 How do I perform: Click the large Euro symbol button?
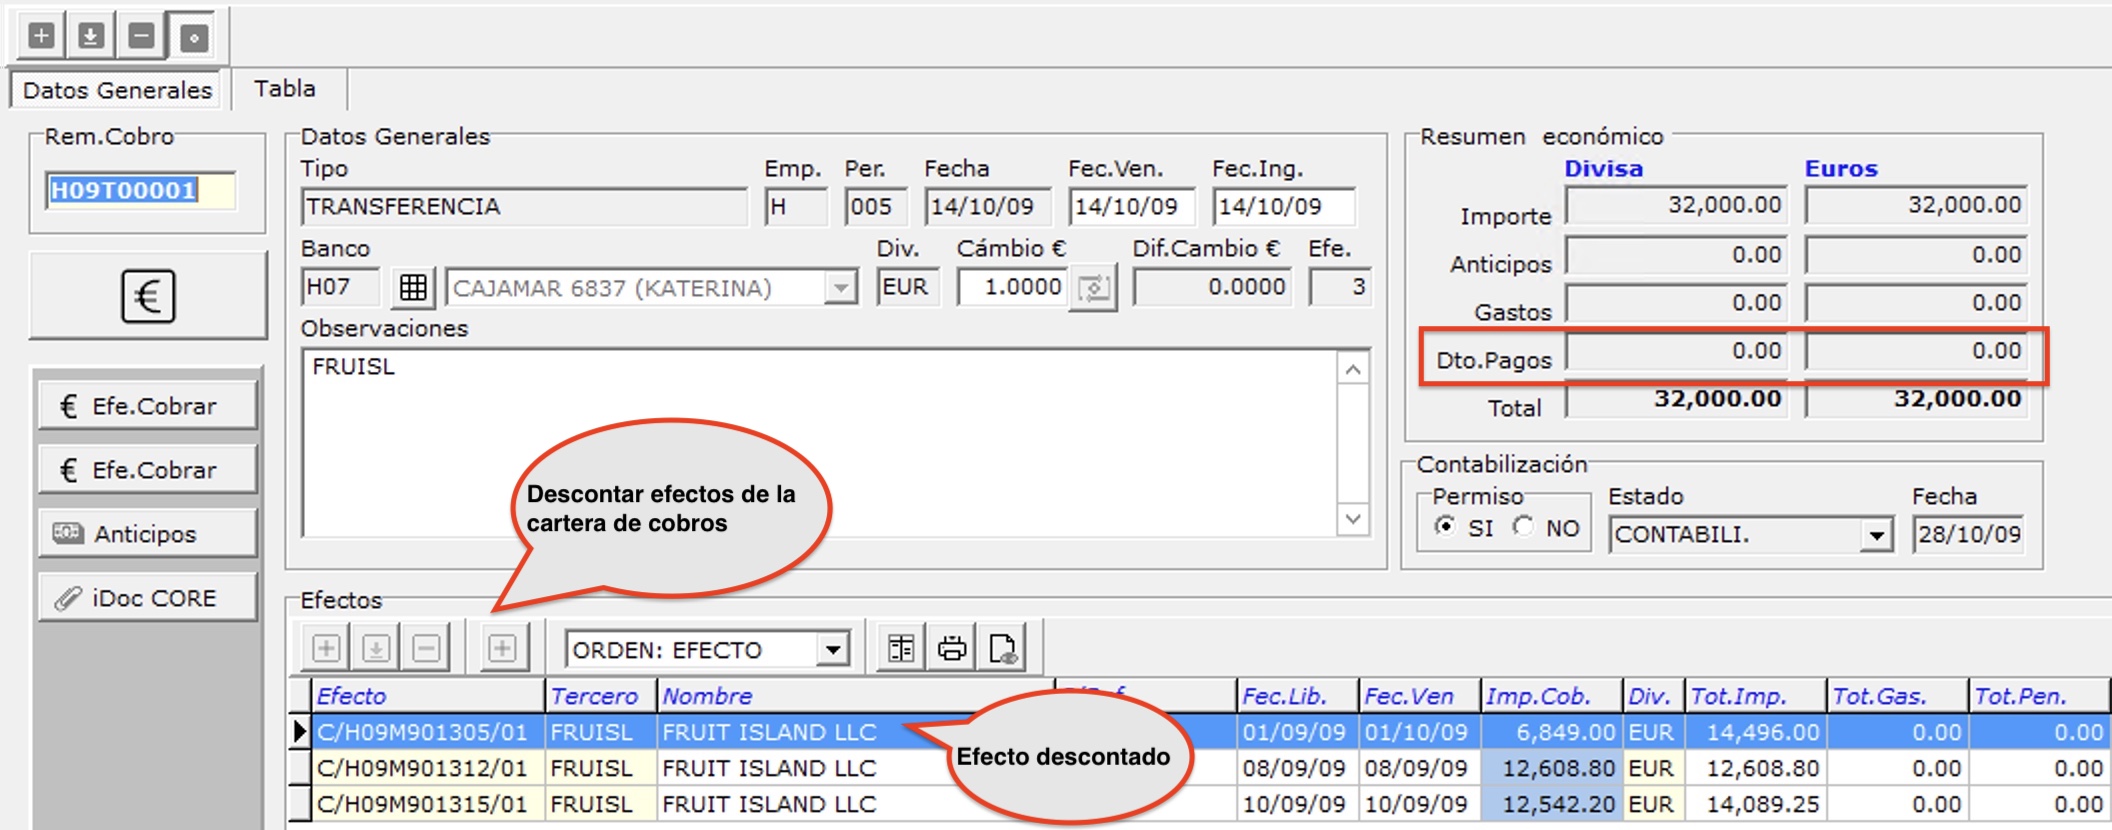pyautogui.click(x=148, y=297)
